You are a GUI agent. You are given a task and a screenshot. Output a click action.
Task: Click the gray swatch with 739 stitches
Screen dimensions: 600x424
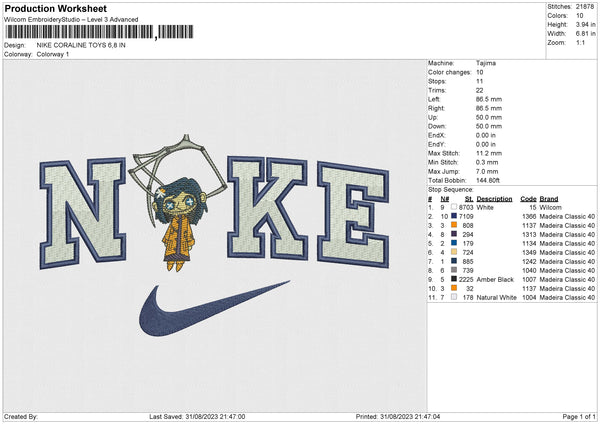(454, 270)
